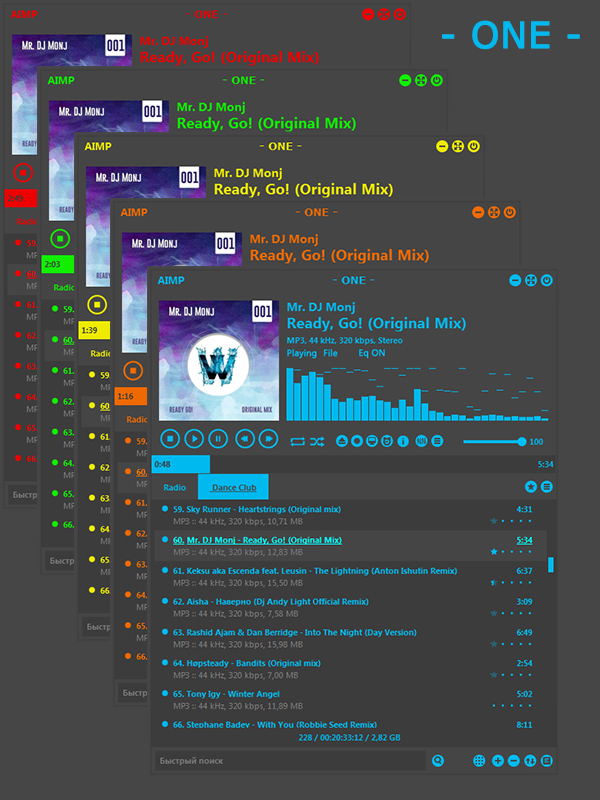This screenshot has height=800, width=600.
Task: Click rating star on track 64 row
Action: click(x=494, y=674)
